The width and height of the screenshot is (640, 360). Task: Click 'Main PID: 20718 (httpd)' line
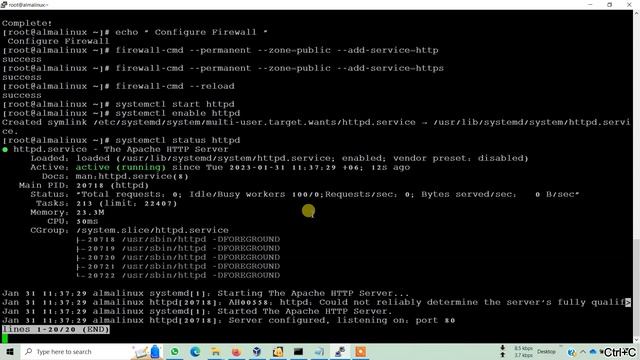click(x=84, y=185)
